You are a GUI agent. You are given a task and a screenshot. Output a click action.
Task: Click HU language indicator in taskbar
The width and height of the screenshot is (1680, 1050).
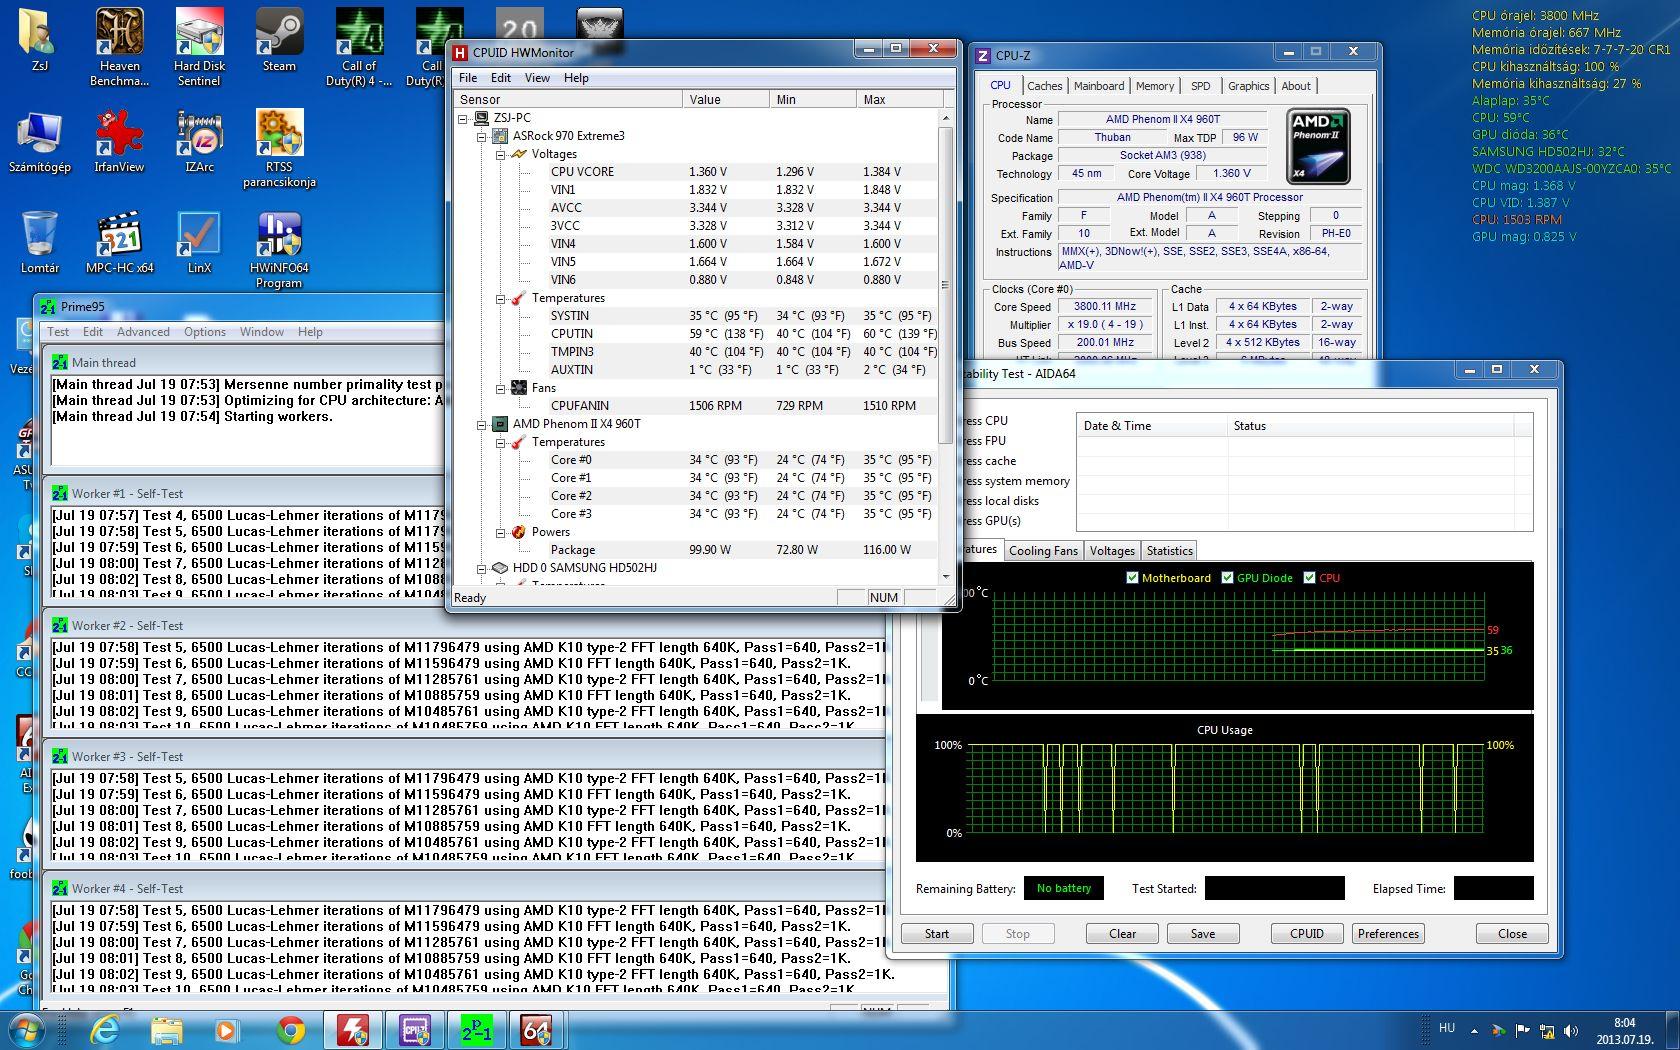click(1447, 1028)
